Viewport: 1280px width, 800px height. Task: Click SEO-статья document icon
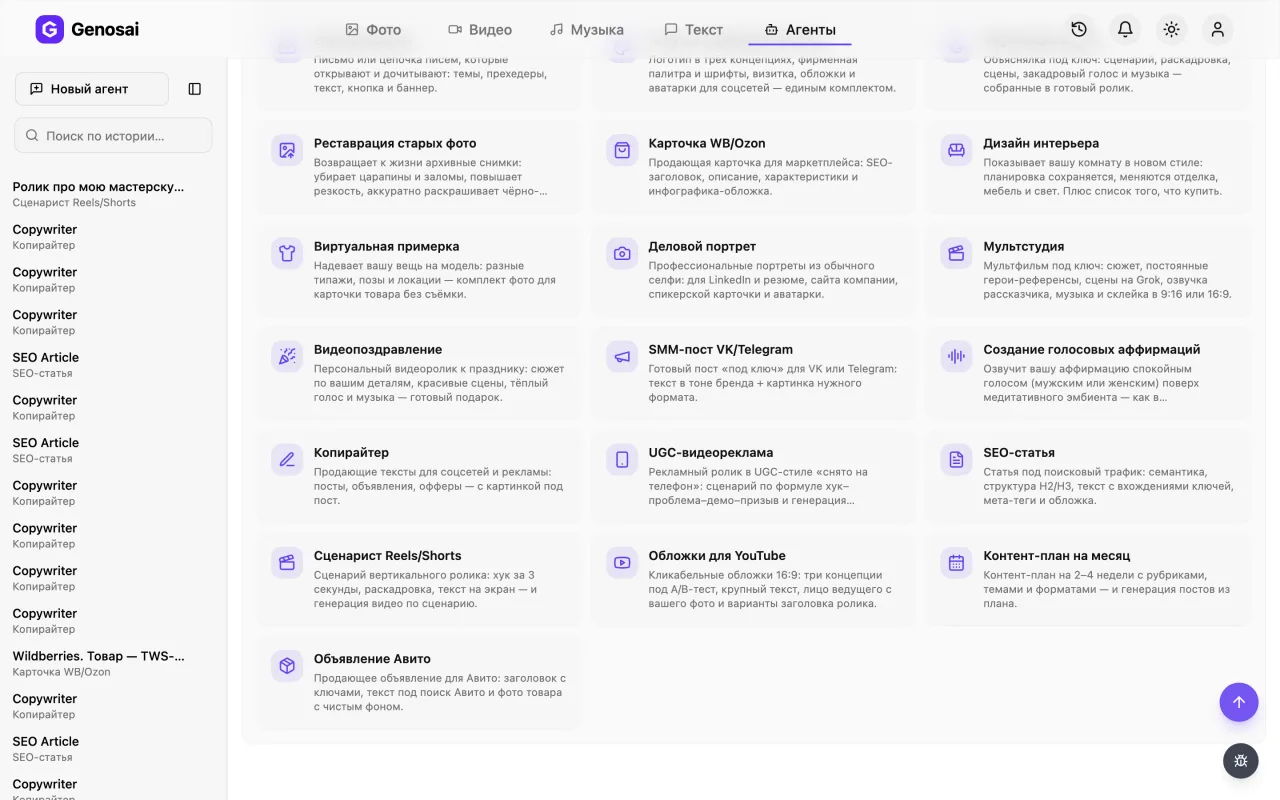coord(957,460)
